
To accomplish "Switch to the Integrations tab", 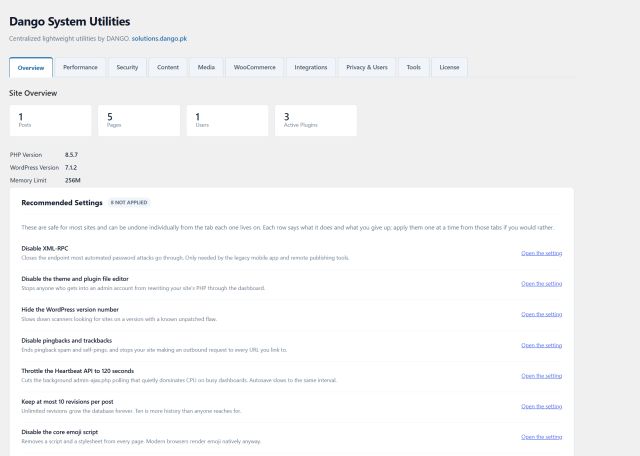I will pos(311,67).
